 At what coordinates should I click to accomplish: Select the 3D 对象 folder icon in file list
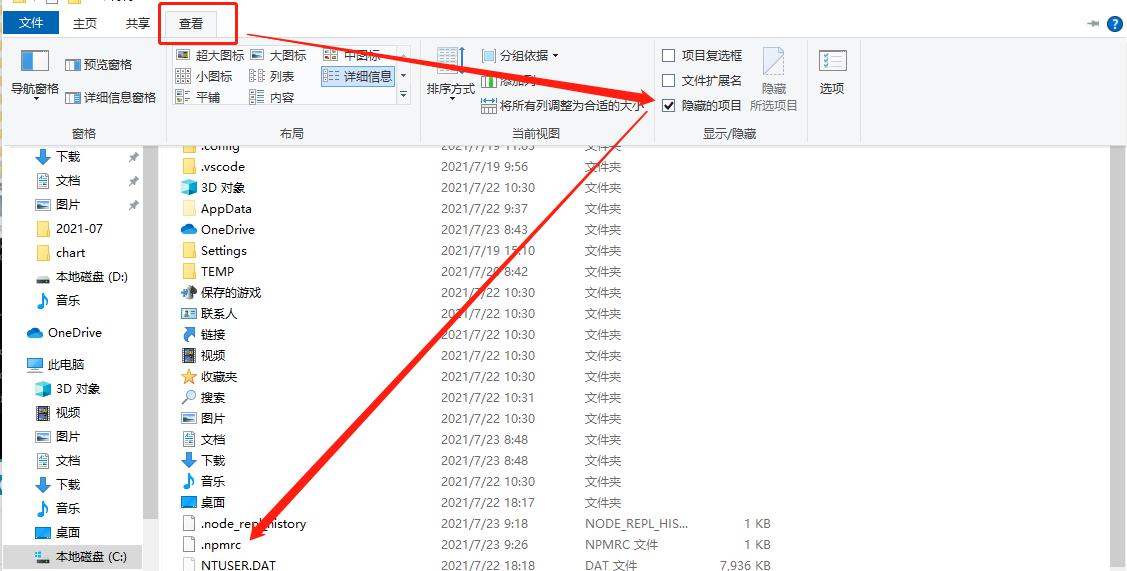pyautogui.click(x=189, y=188)
